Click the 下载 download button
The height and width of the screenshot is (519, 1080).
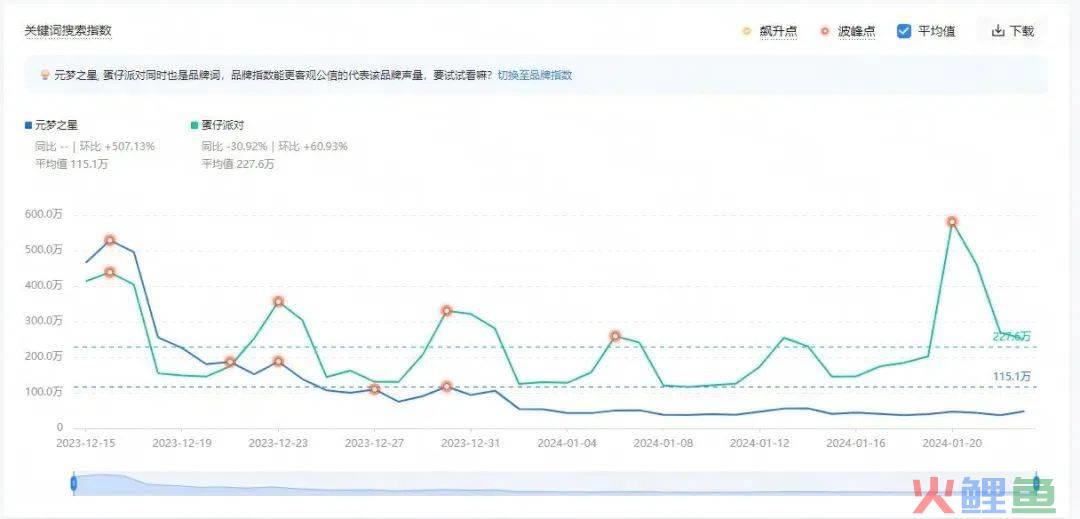1012,31
